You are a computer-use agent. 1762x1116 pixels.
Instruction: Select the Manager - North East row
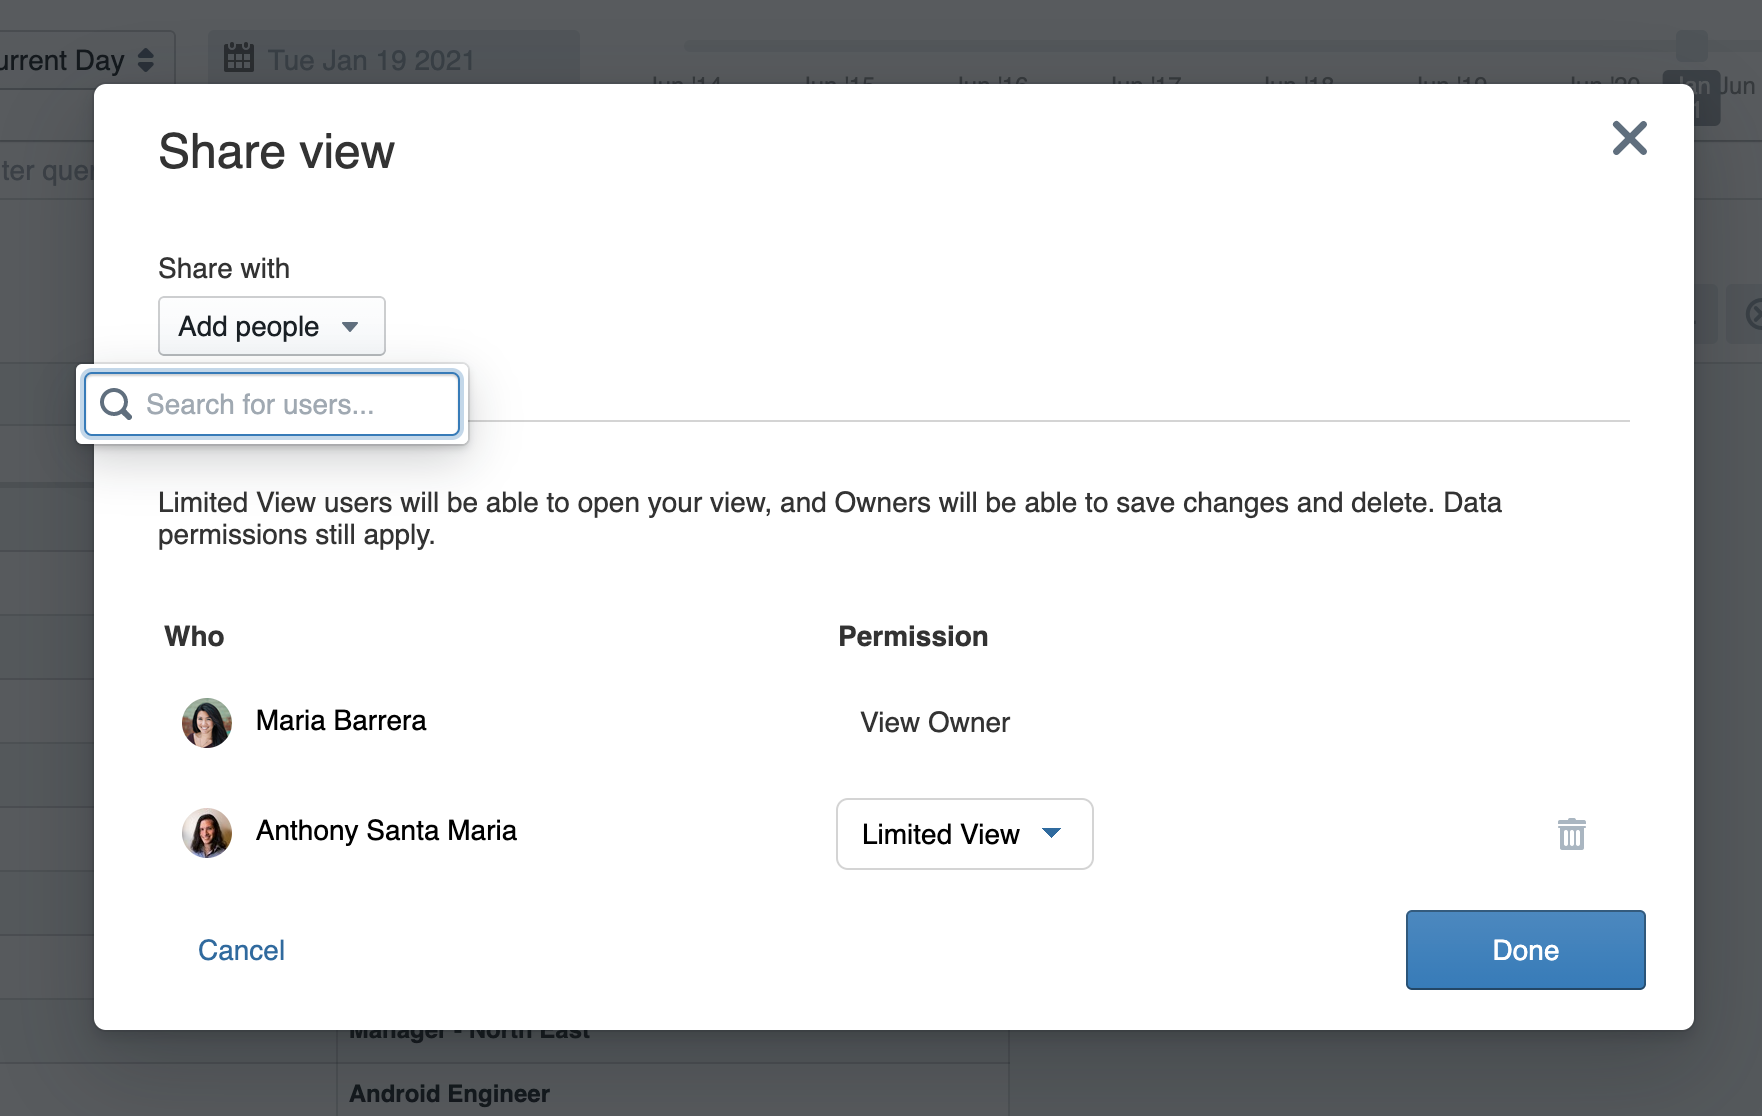click(x=470, y=1036)
